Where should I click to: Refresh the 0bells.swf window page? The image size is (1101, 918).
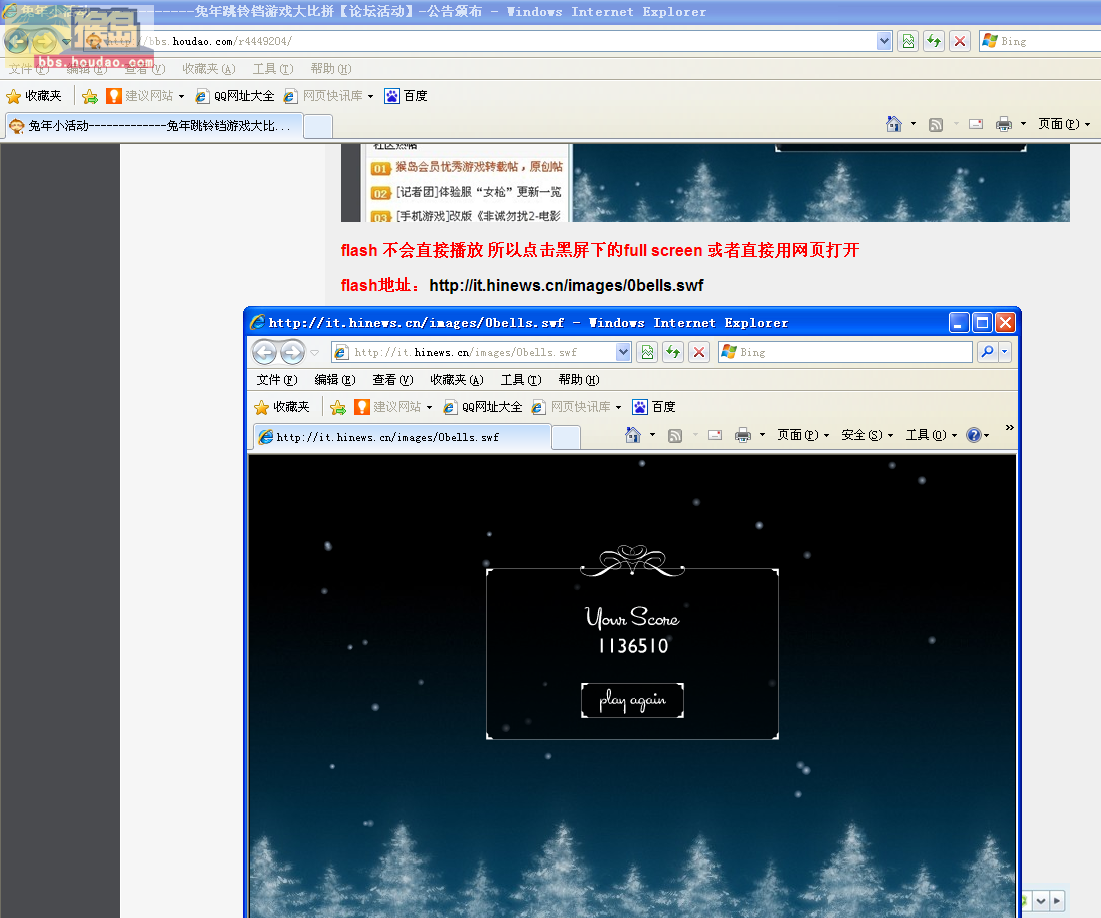[x=673, y=352]
